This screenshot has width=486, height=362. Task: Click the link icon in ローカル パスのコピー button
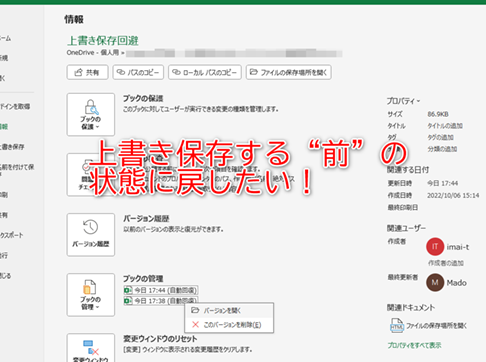point(176,72)
